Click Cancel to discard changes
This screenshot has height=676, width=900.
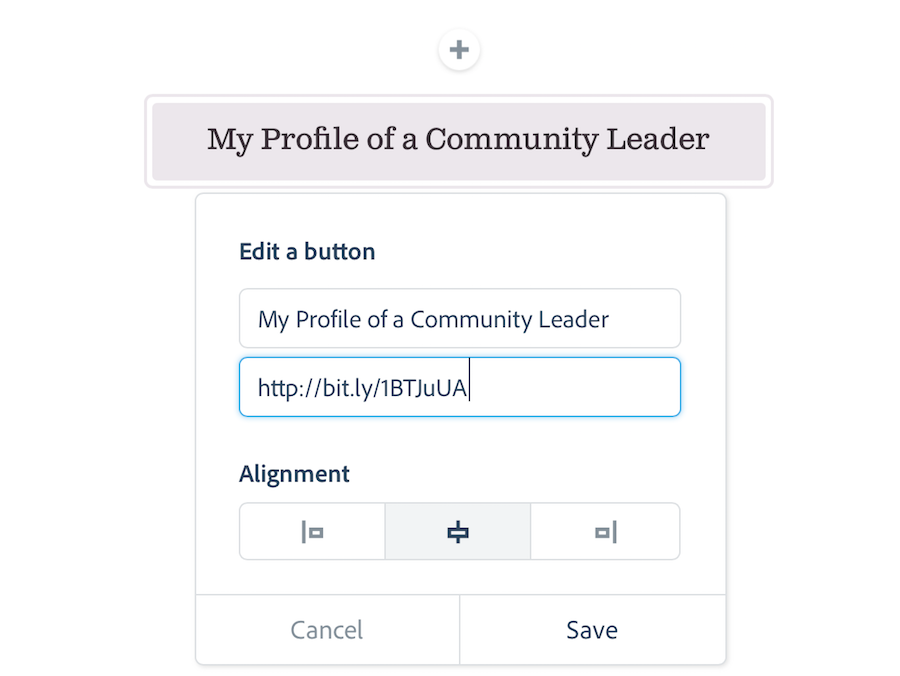(326, 630)
